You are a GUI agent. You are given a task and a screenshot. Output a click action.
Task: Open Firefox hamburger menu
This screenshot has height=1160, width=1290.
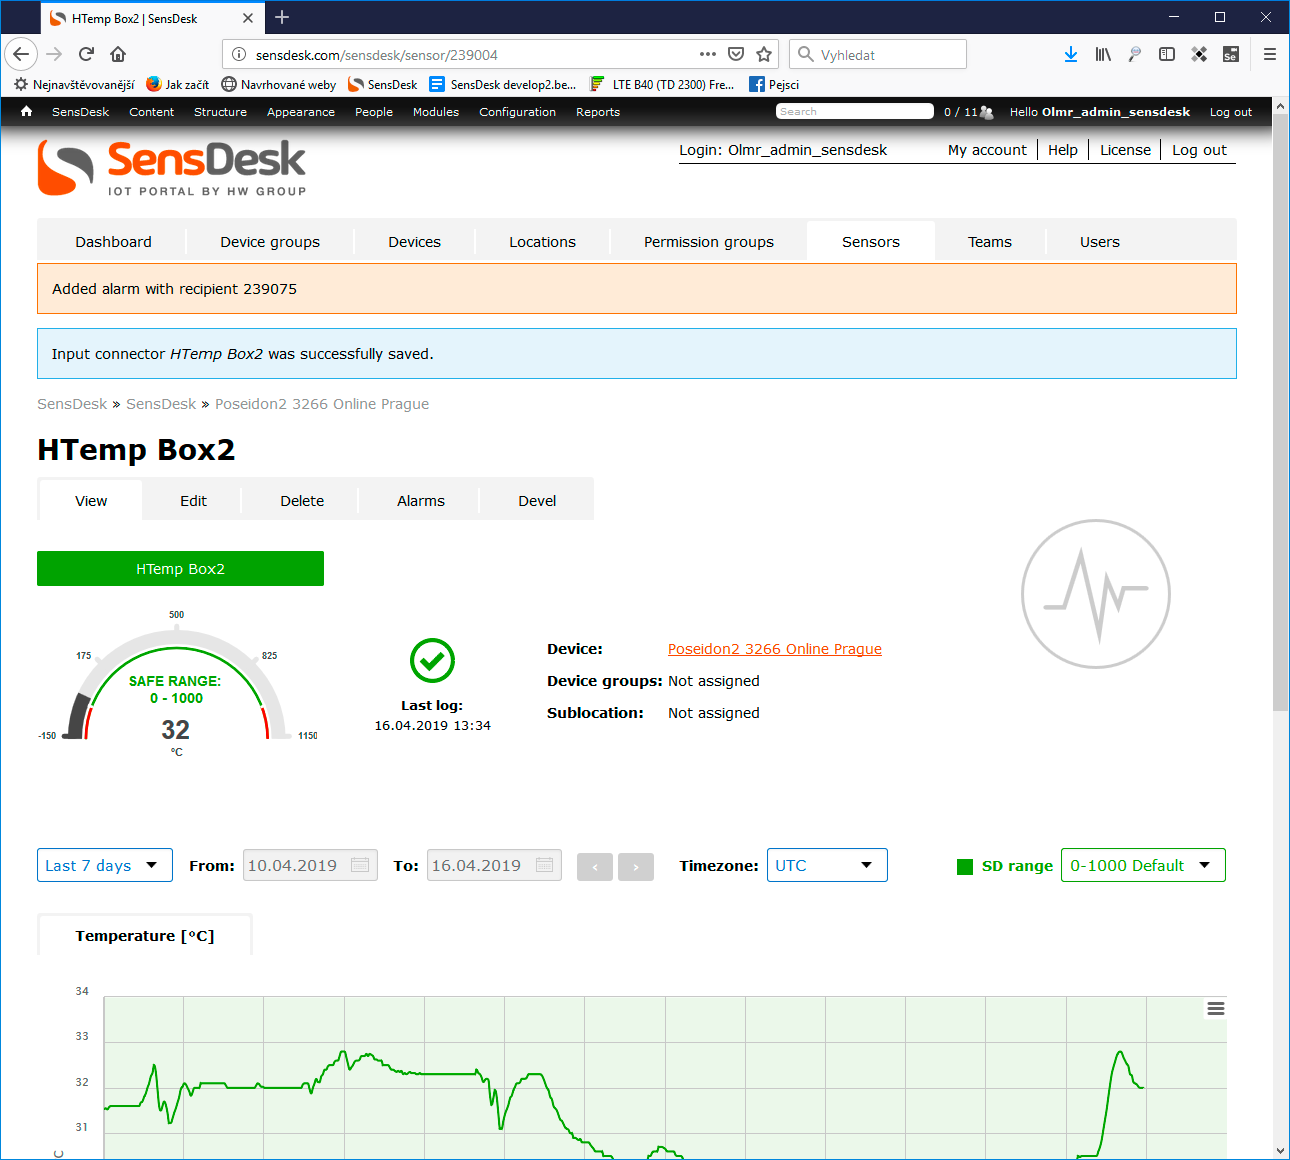[x=1270, y=54]
